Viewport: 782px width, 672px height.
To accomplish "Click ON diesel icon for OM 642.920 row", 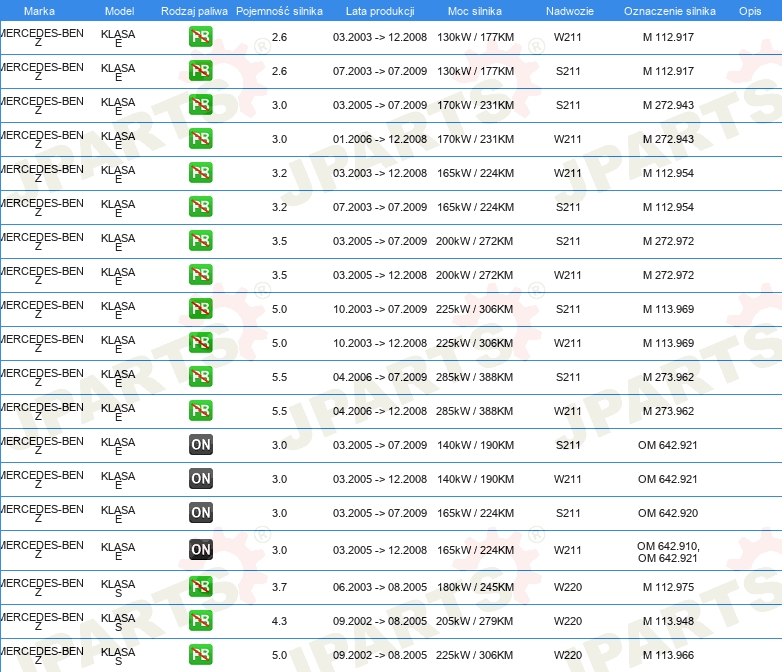I will click(x=200, y=512).
